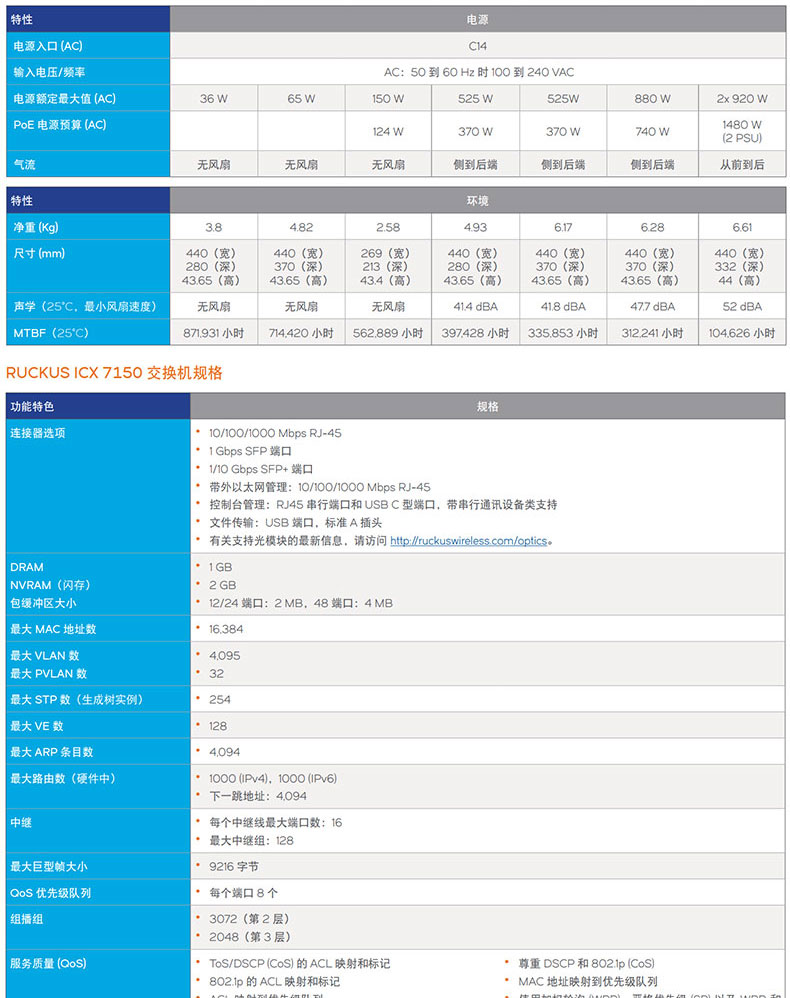
Task: Select the MTBF (25°C) row label
Action: (51, 333)
